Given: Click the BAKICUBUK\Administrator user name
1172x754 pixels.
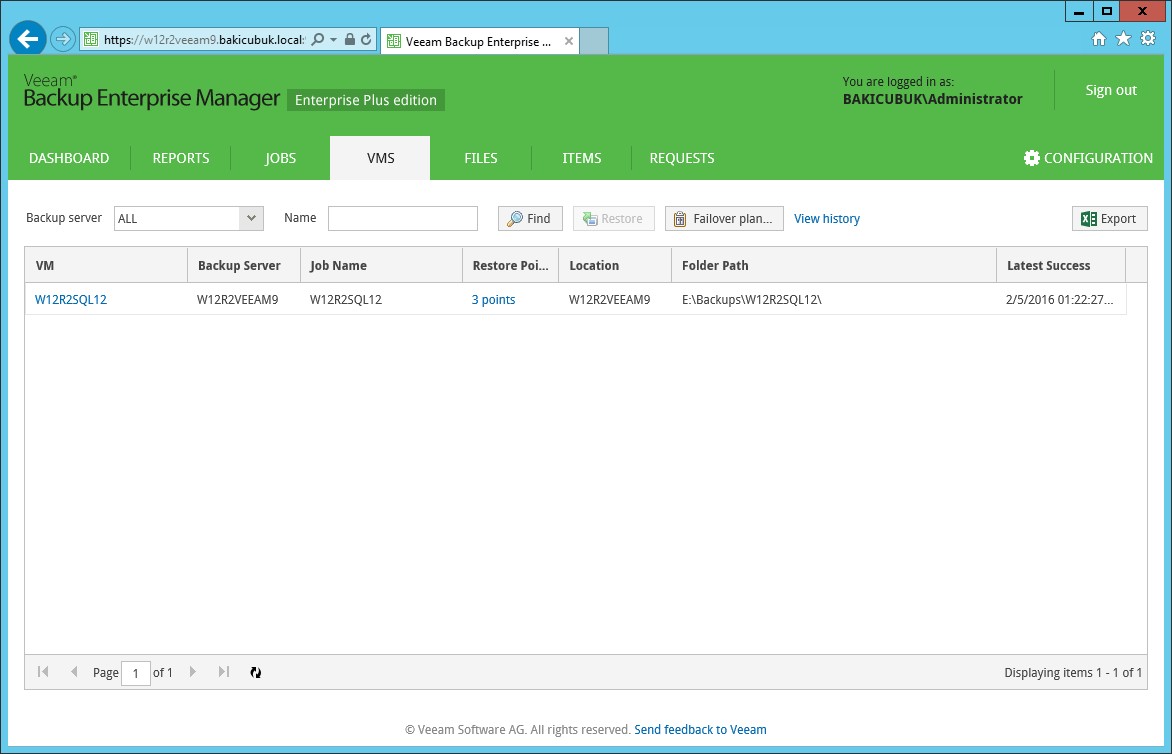Looking at the screenshot, I should coord(933,99).
